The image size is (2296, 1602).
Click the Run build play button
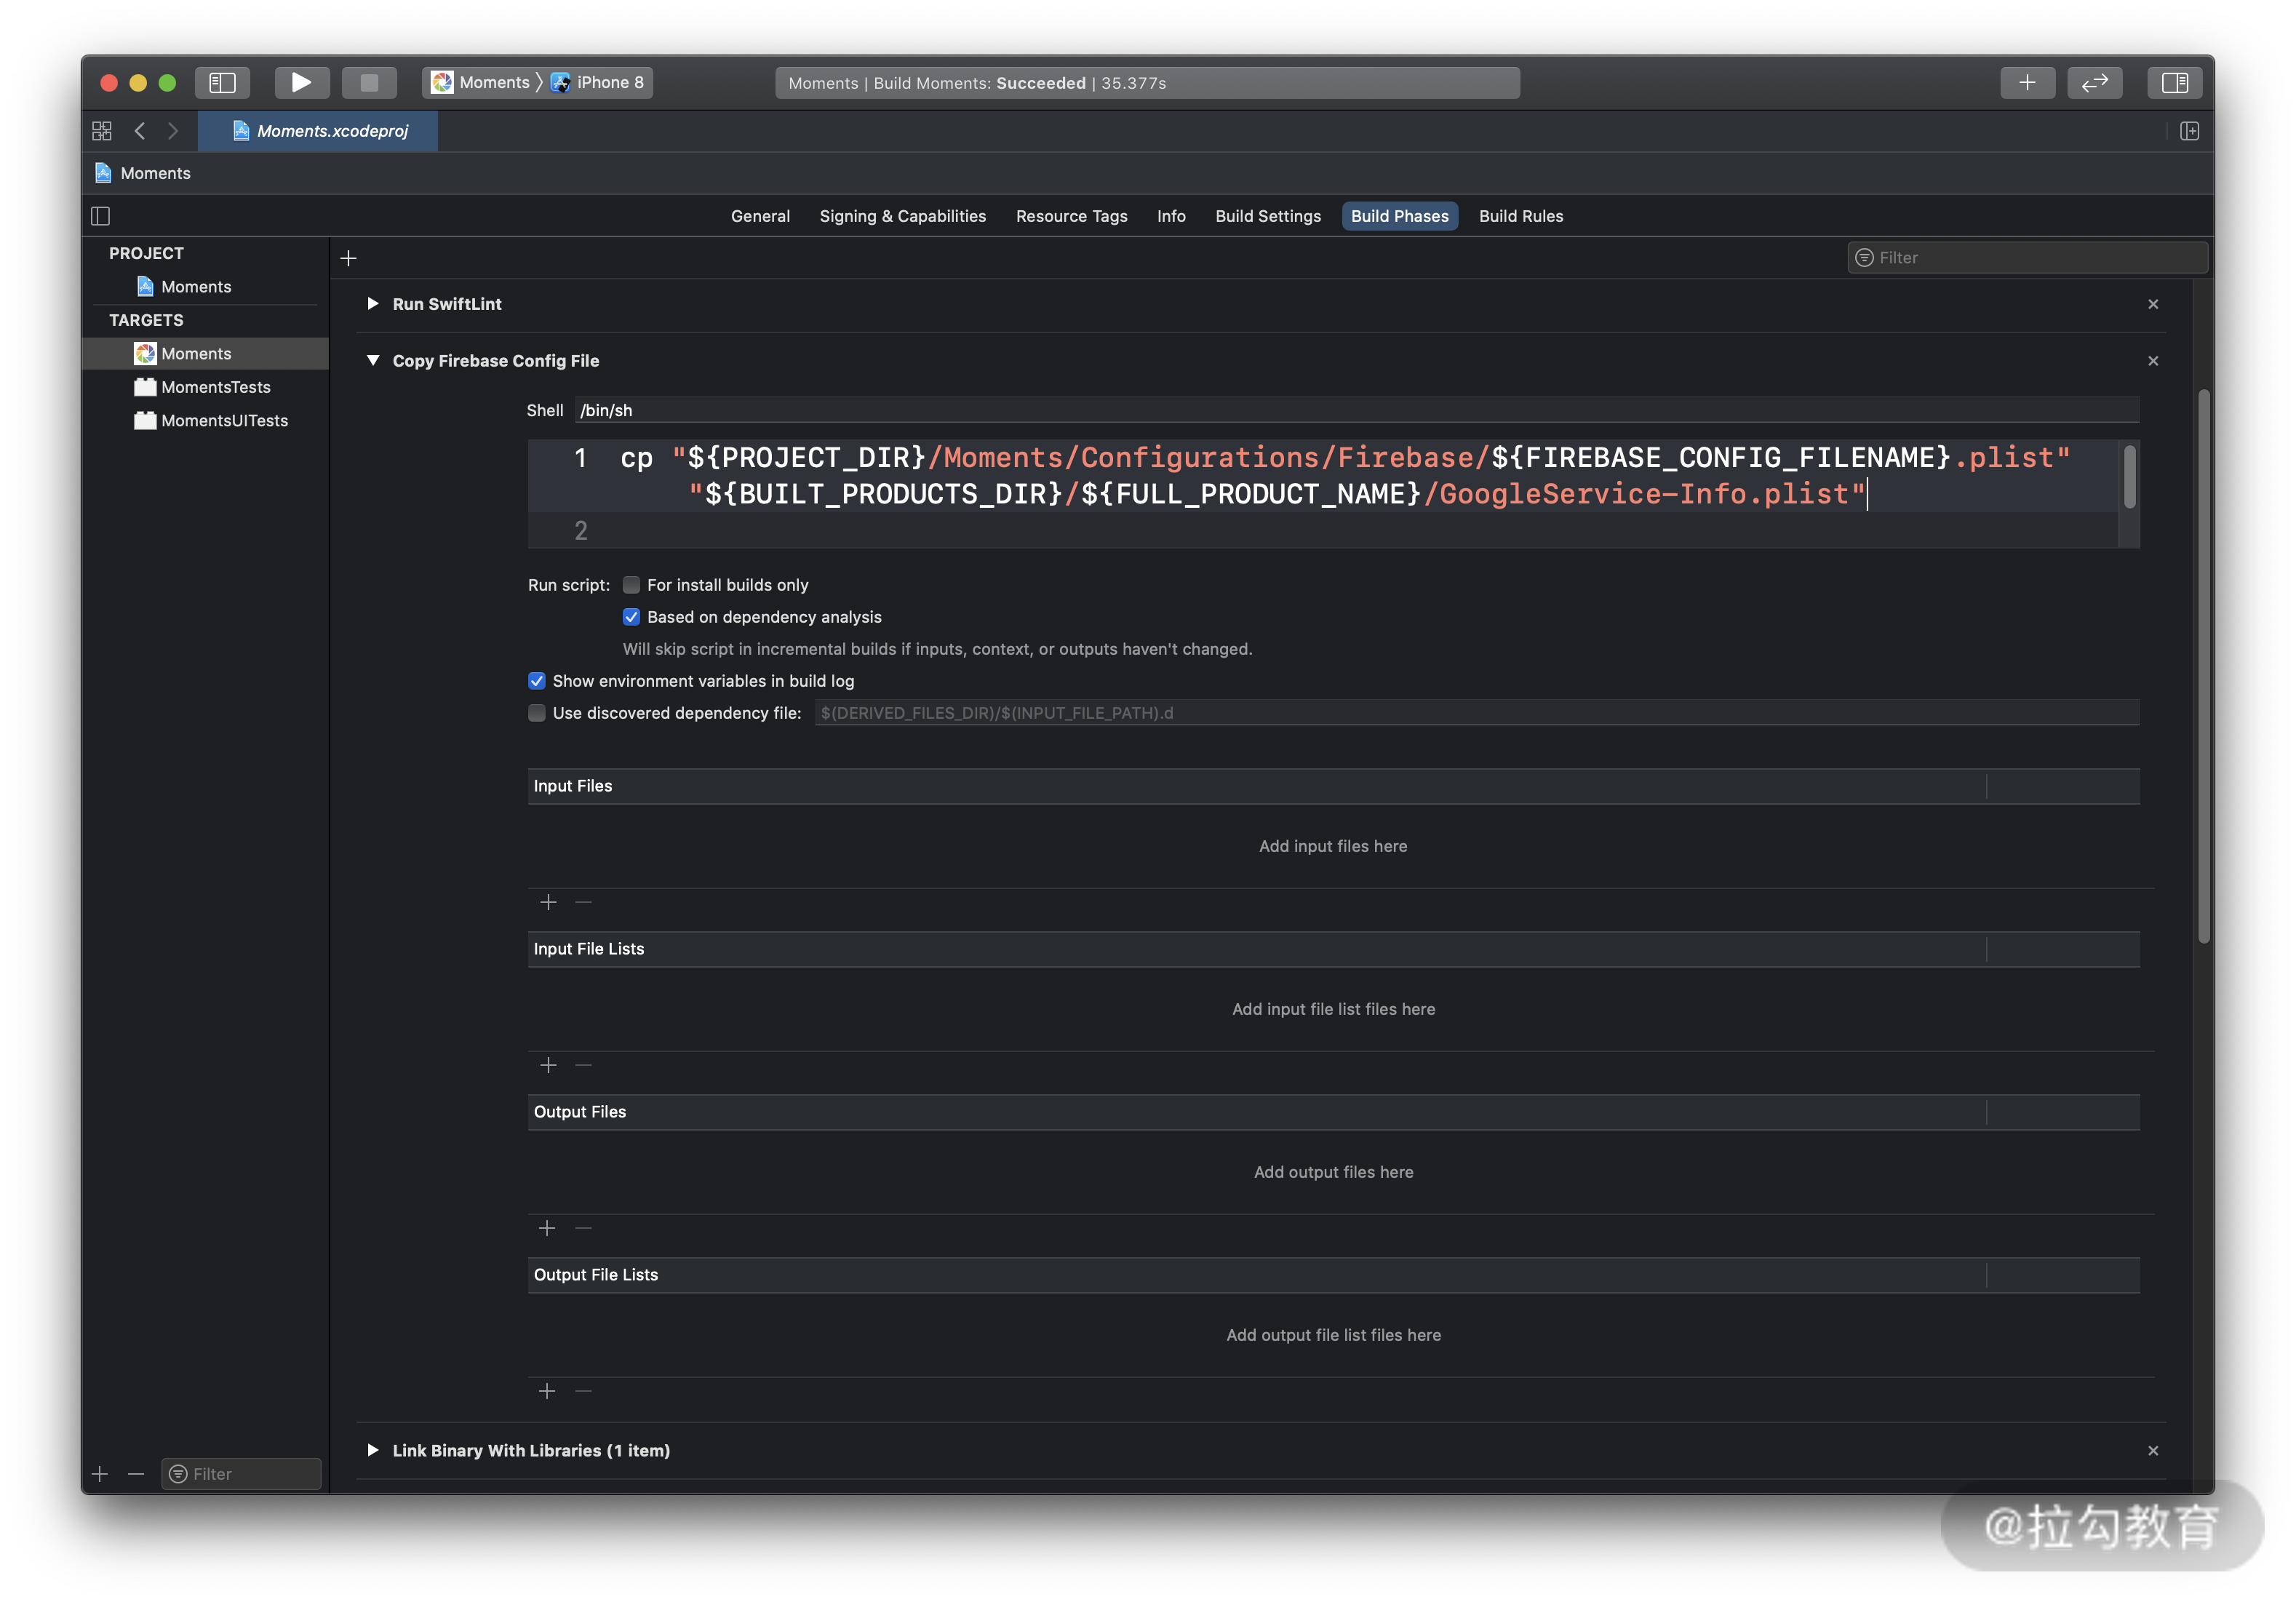[301, 82]
